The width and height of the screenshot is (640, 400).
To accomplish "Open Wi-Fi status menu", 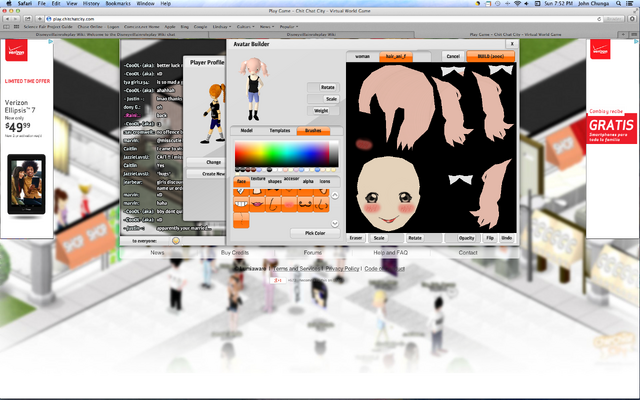I will (518, 3).
